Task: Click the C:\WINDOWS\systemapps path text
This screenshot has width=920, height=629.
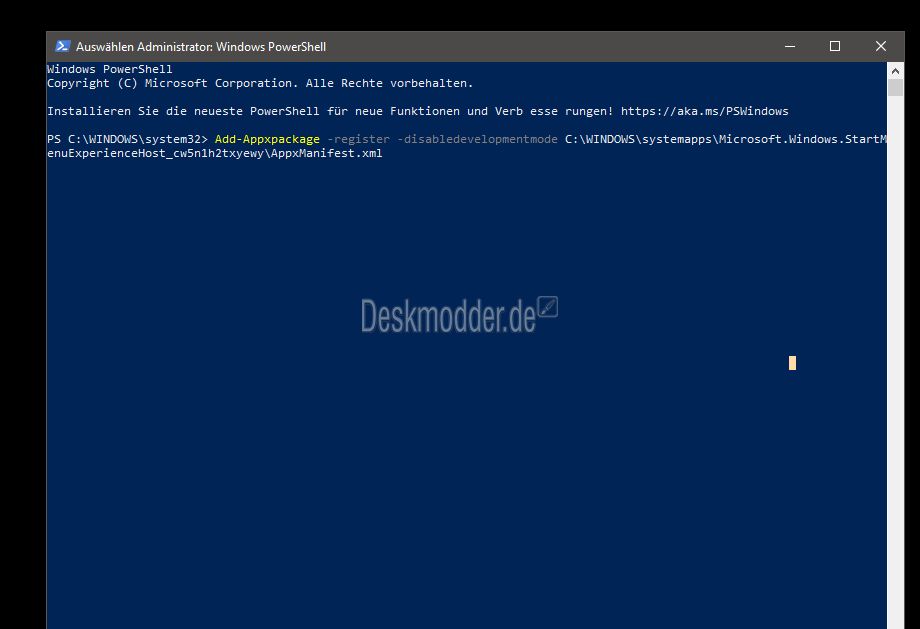Action: click(x=725, y=139)
